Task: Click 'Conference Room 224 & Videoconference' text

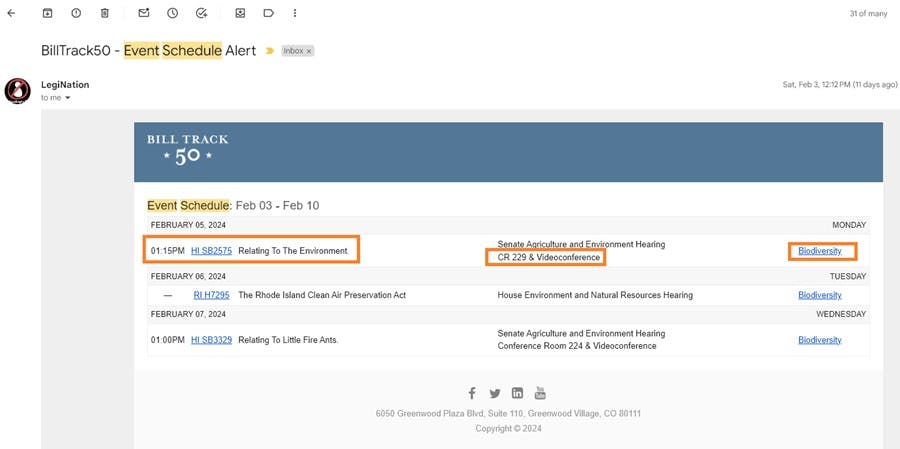Action: tap(577, 346)
